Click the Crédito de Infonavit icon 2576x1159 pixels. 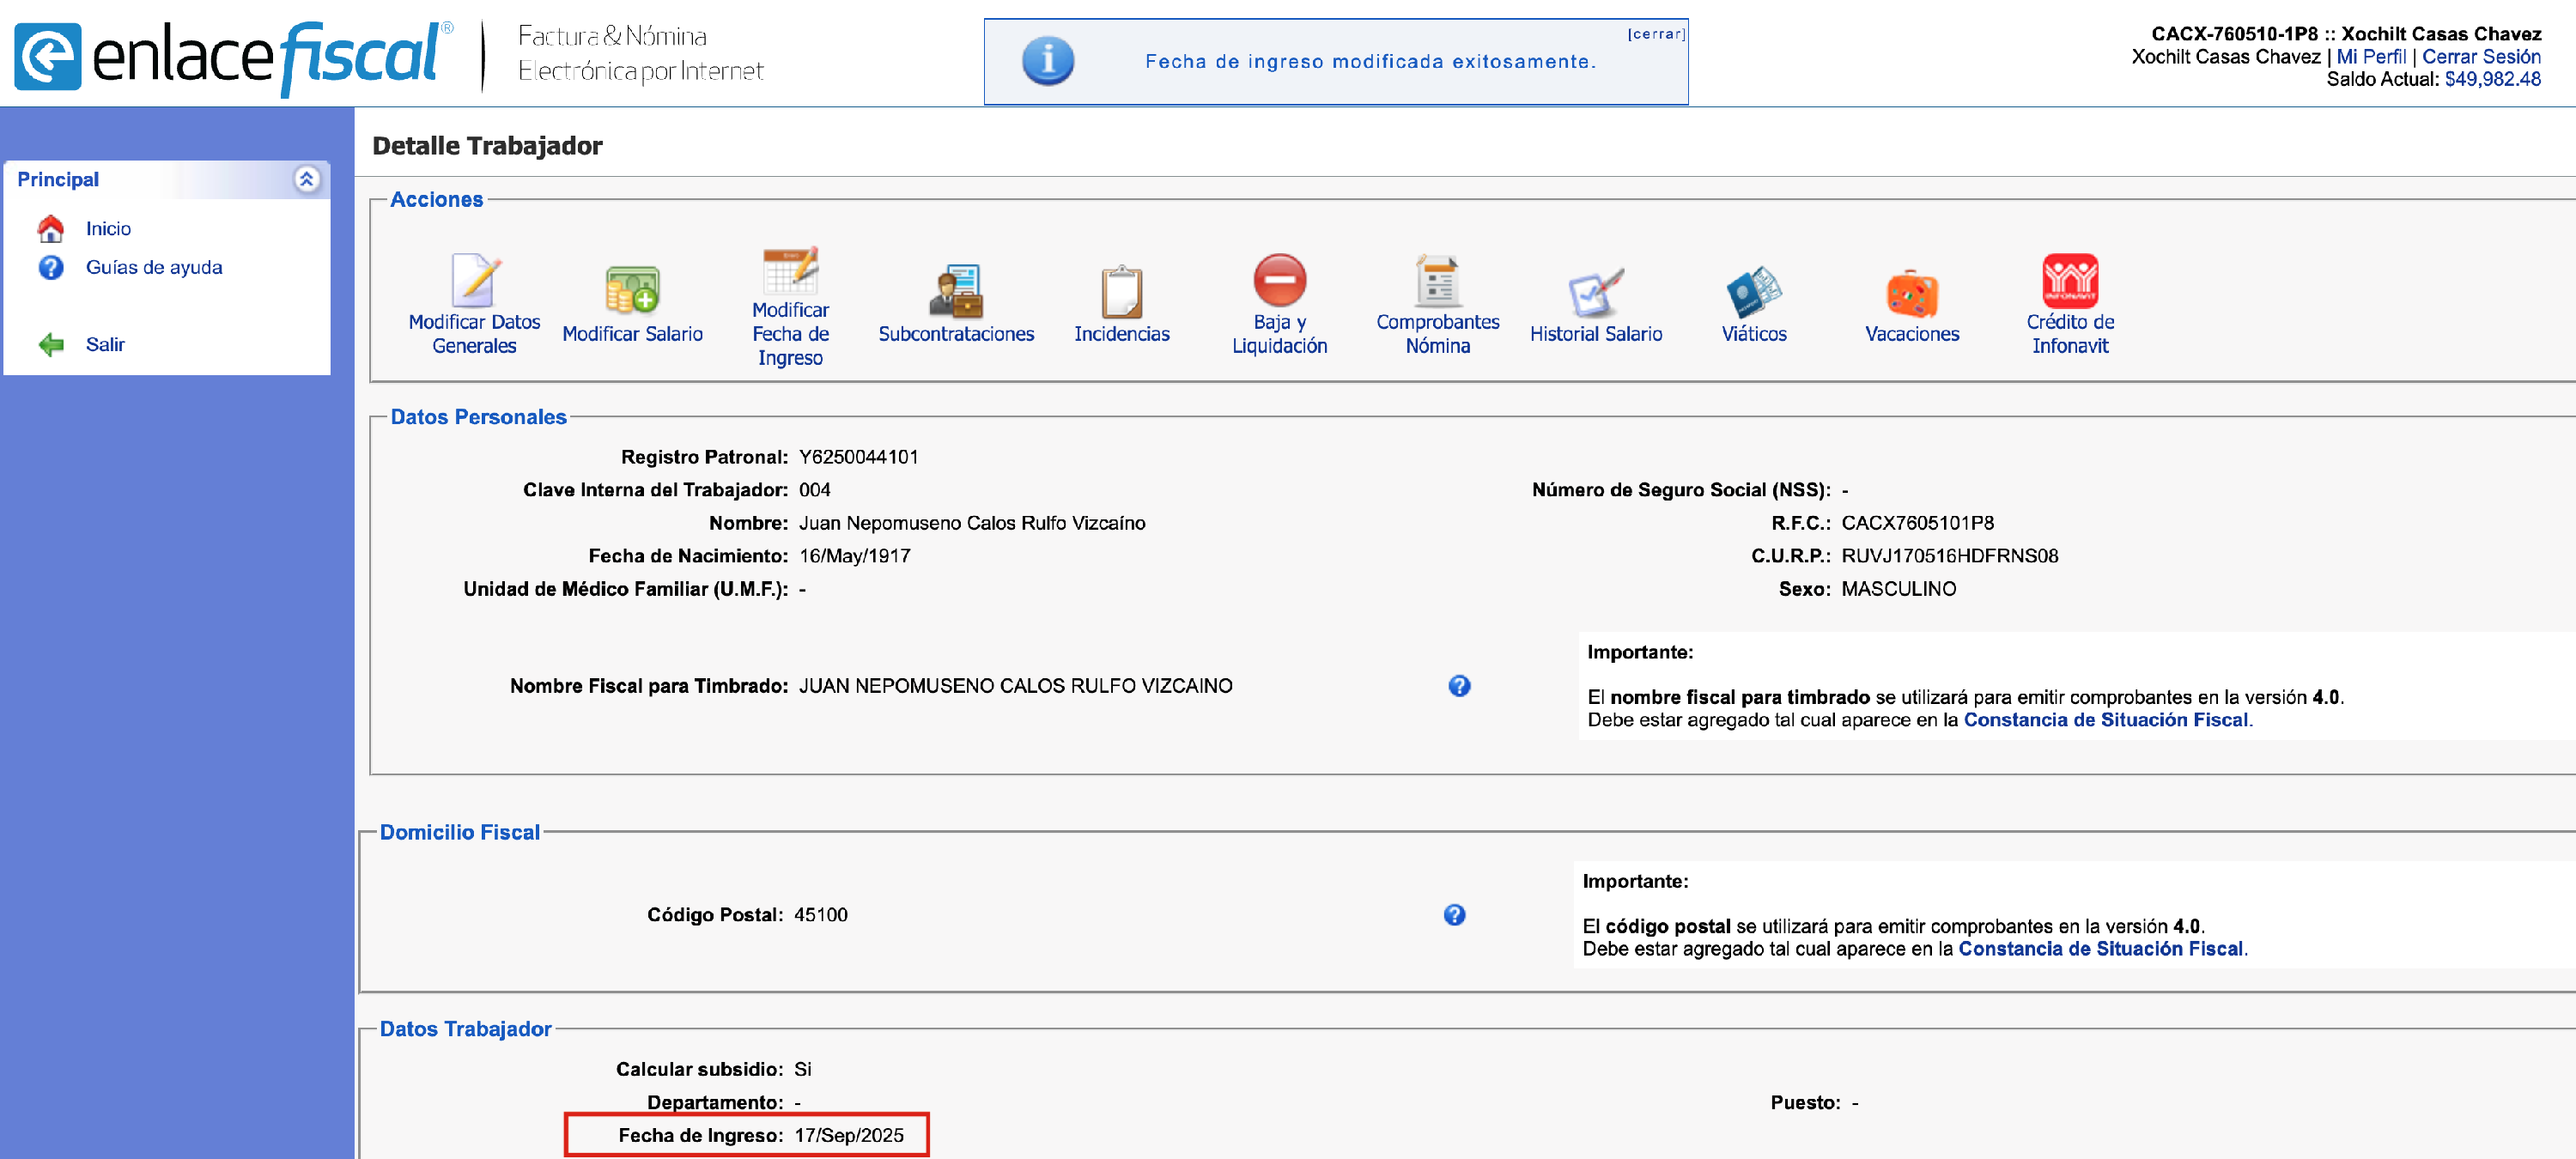pyautogui.click(x=2069, y=281)
